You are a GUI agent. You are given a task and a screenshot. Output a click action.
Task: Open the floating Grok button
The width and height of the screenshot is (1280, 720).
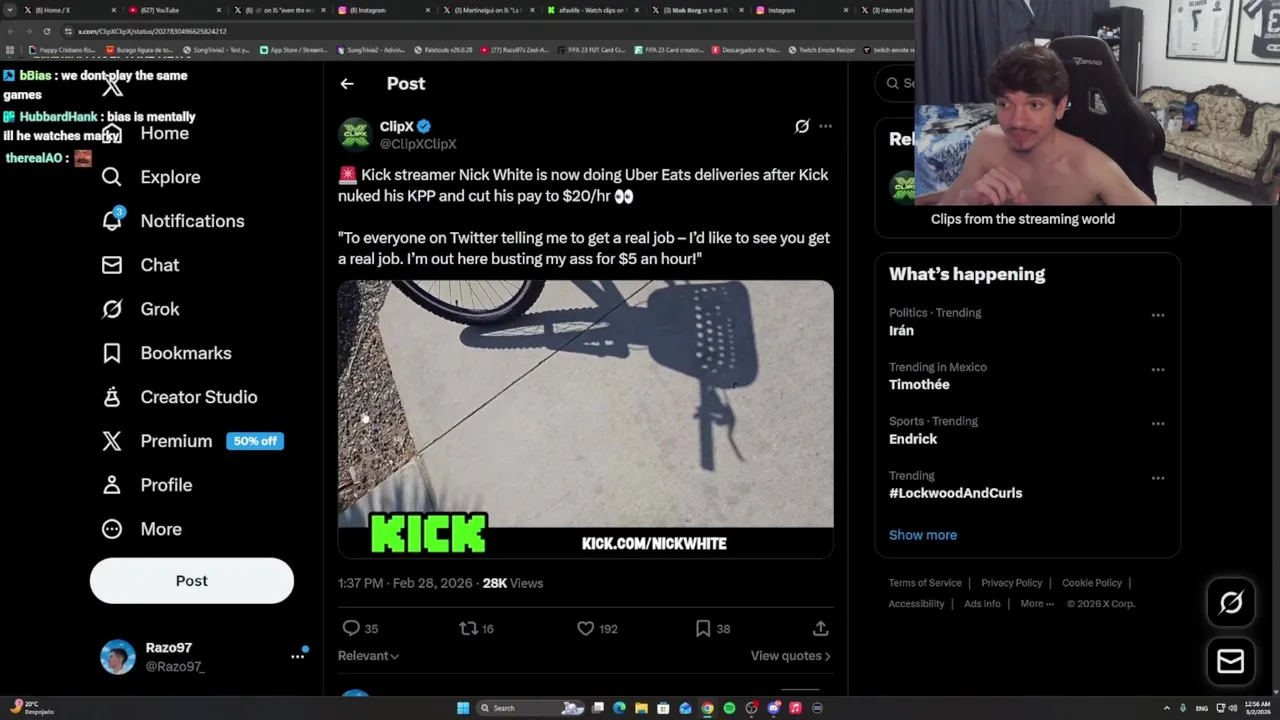1231,602
